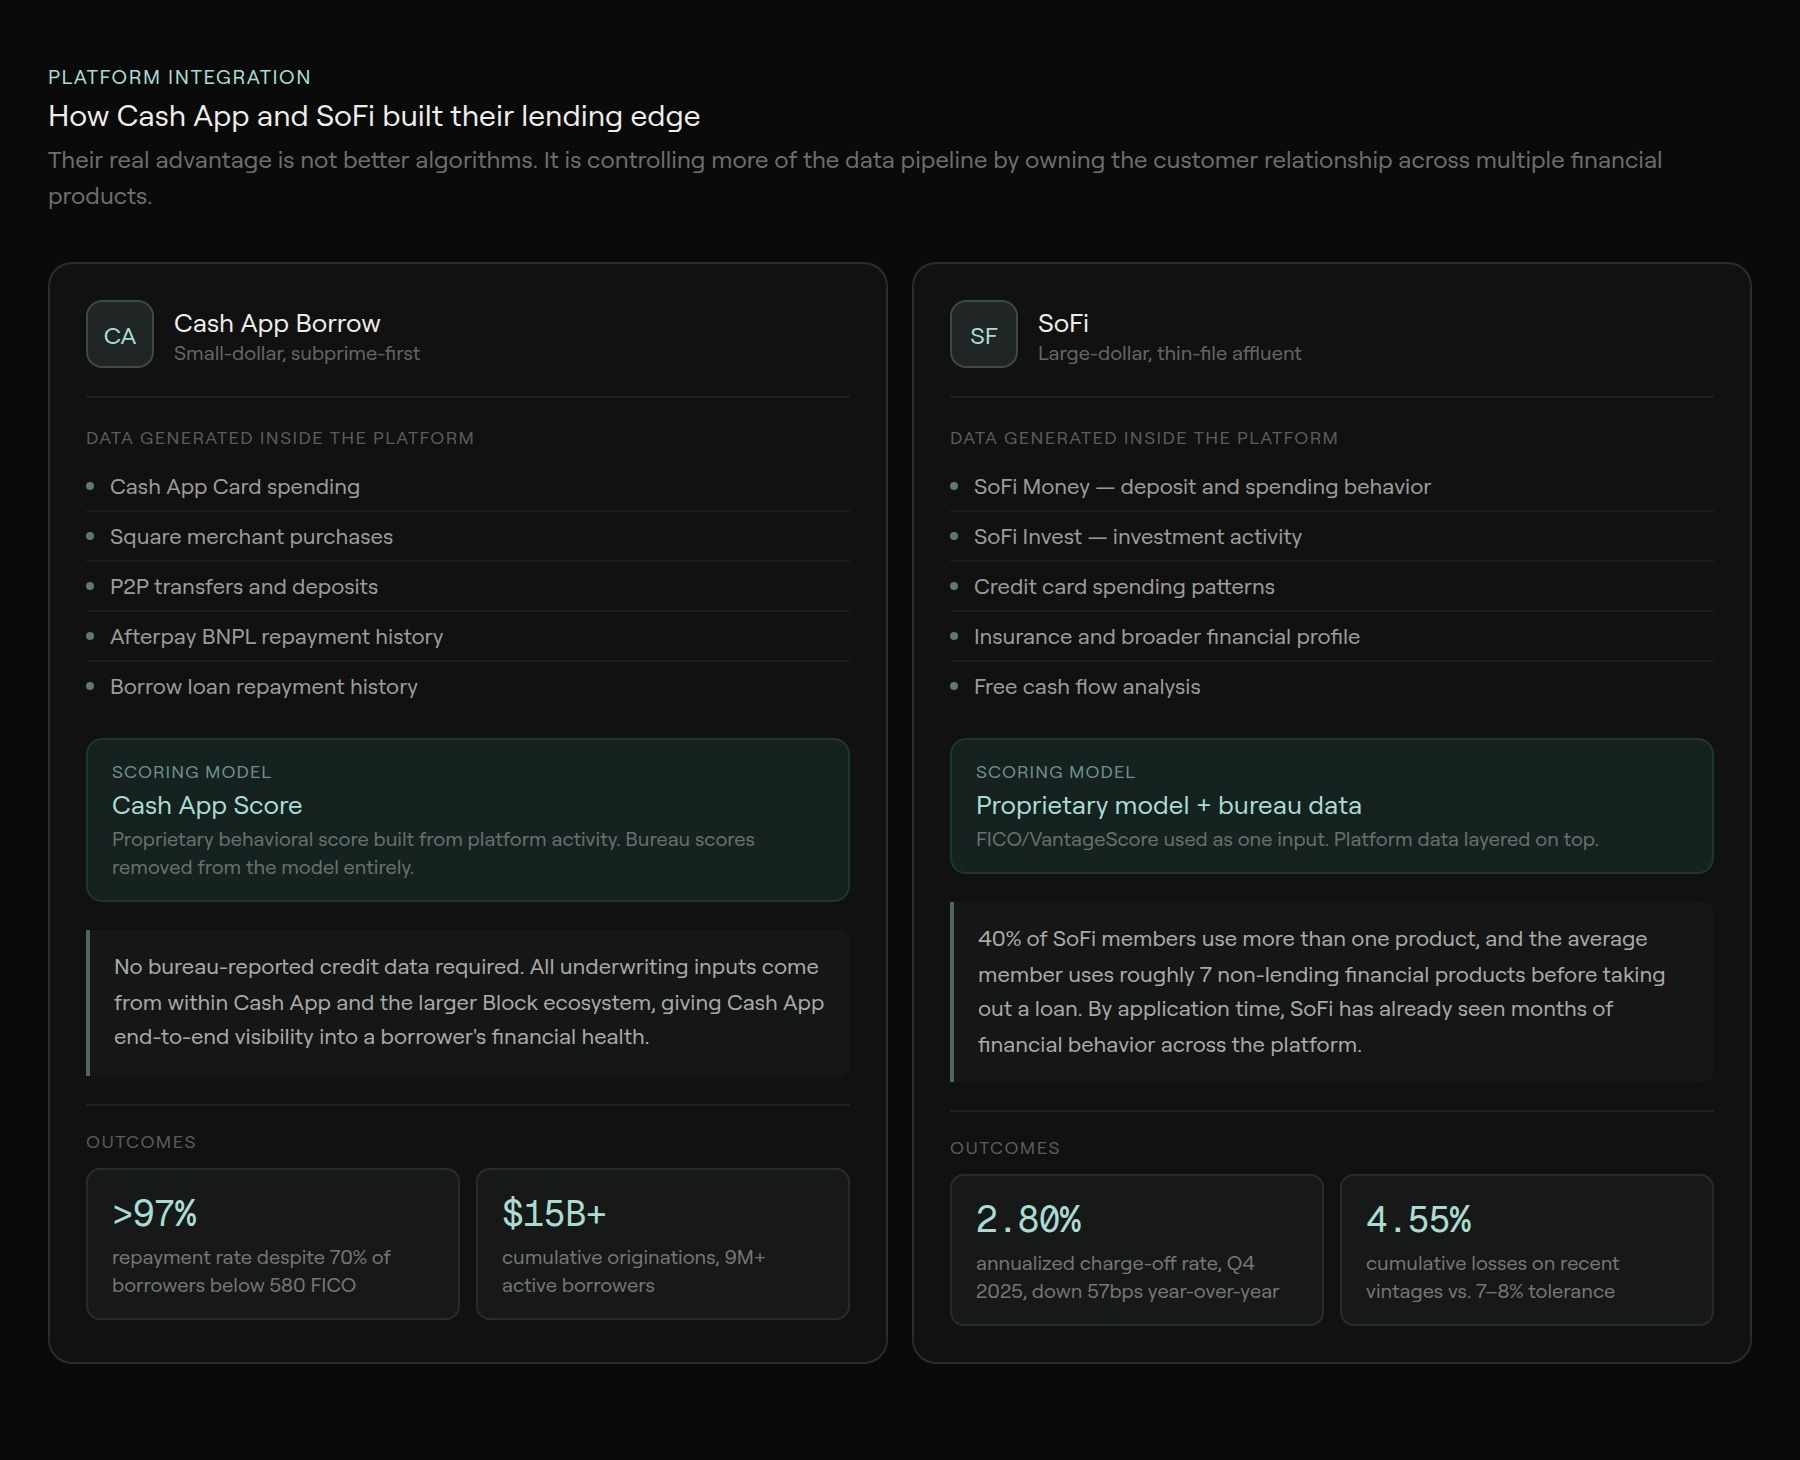Select 'SoFi Invest — investment activity' row
The width and height of the screenshot is (1800, 1460).
[x=1332, y=537]
